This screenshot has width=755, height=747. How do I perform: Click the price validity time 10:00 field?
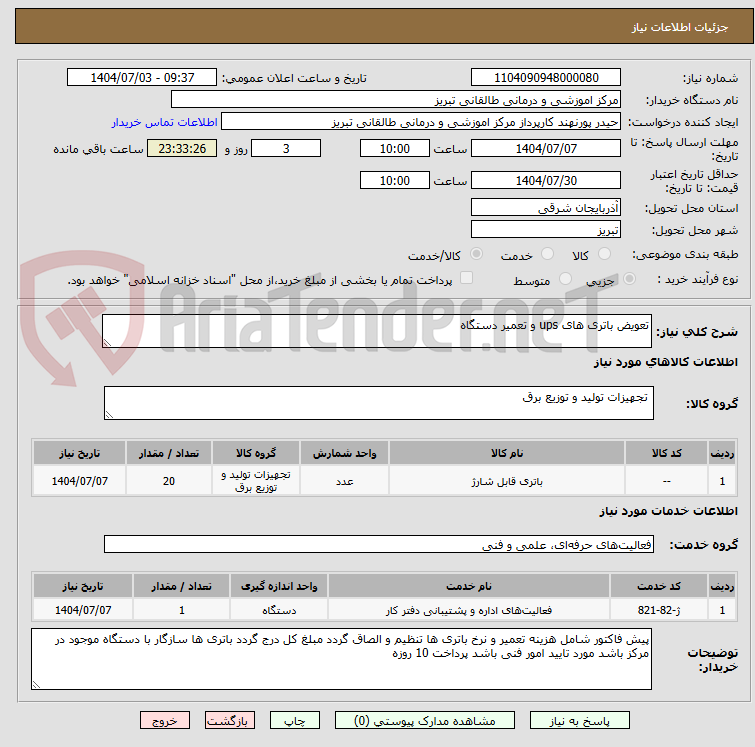click(x=394, y=181)
